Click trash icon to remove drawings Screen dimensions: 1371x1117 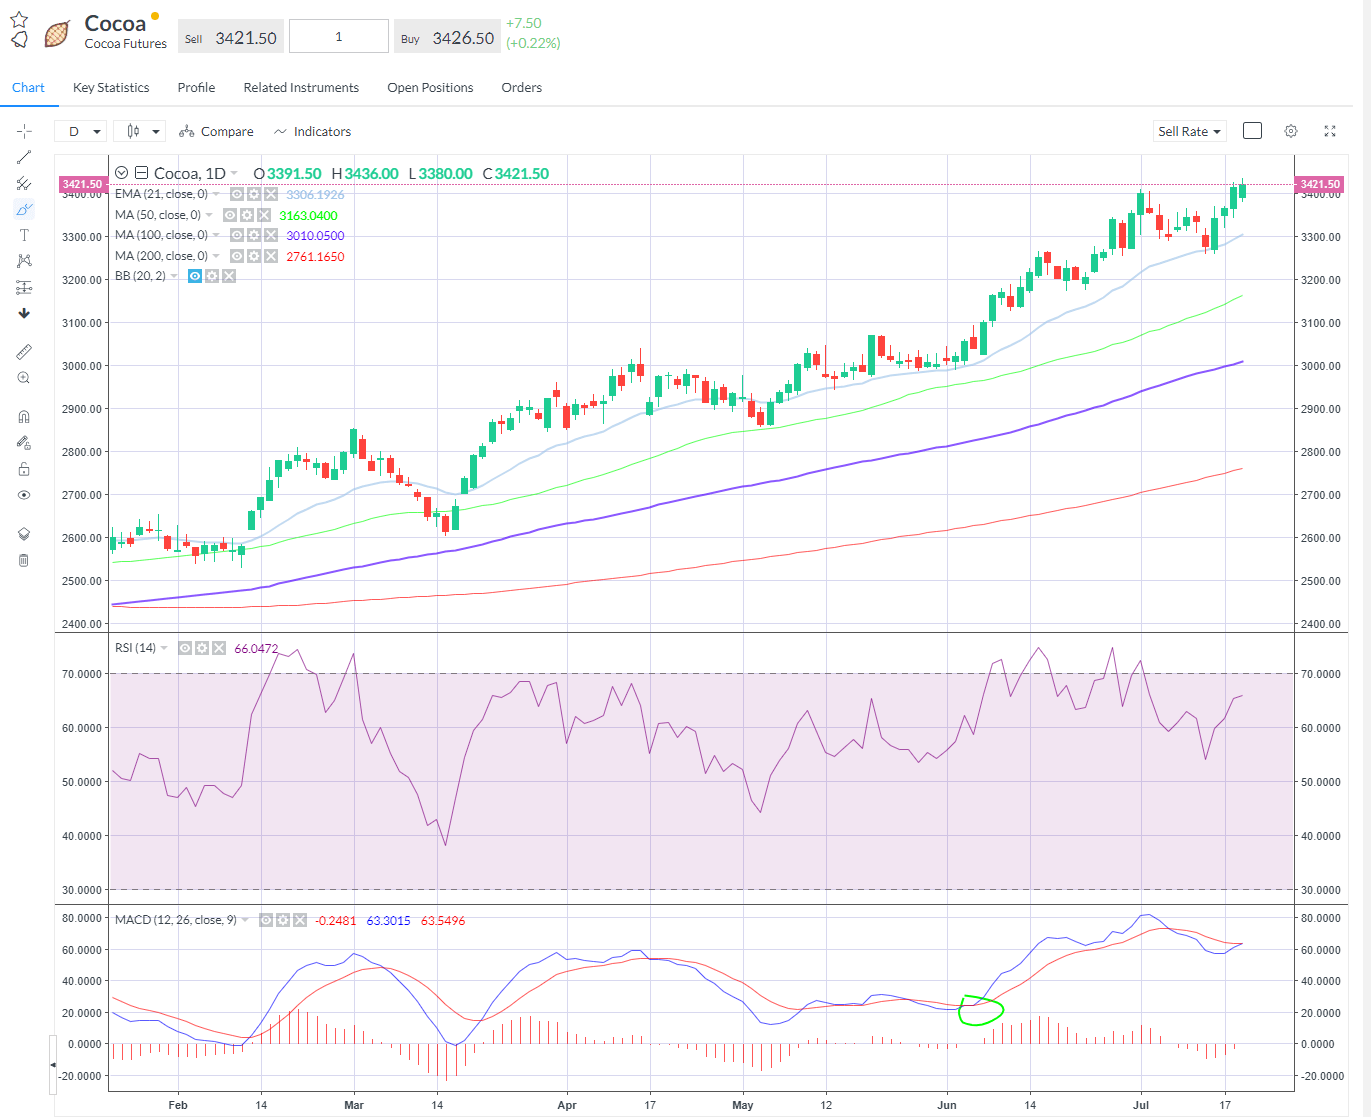[x=24, y=560]
